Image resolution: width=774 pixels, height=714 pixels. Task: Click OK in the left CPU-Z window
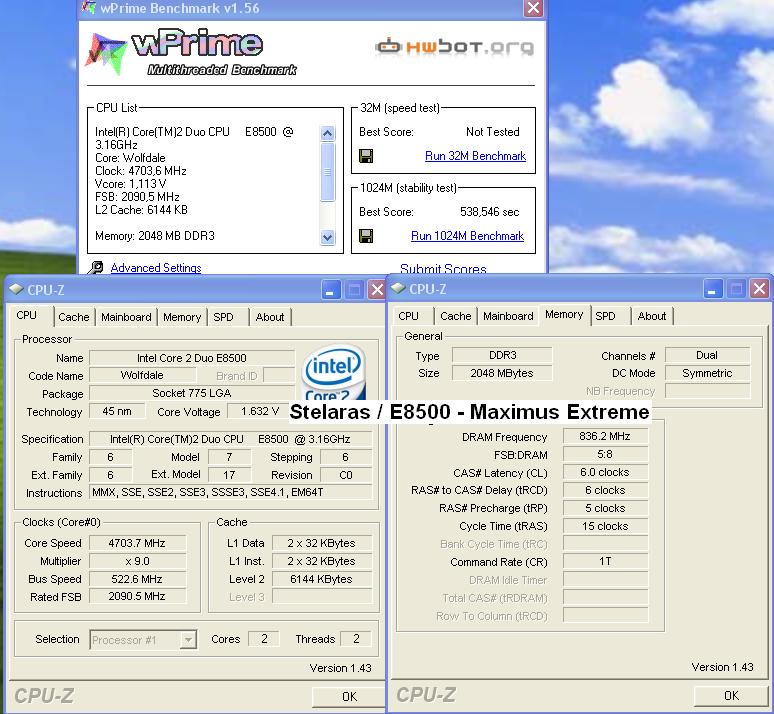point(348,696)
